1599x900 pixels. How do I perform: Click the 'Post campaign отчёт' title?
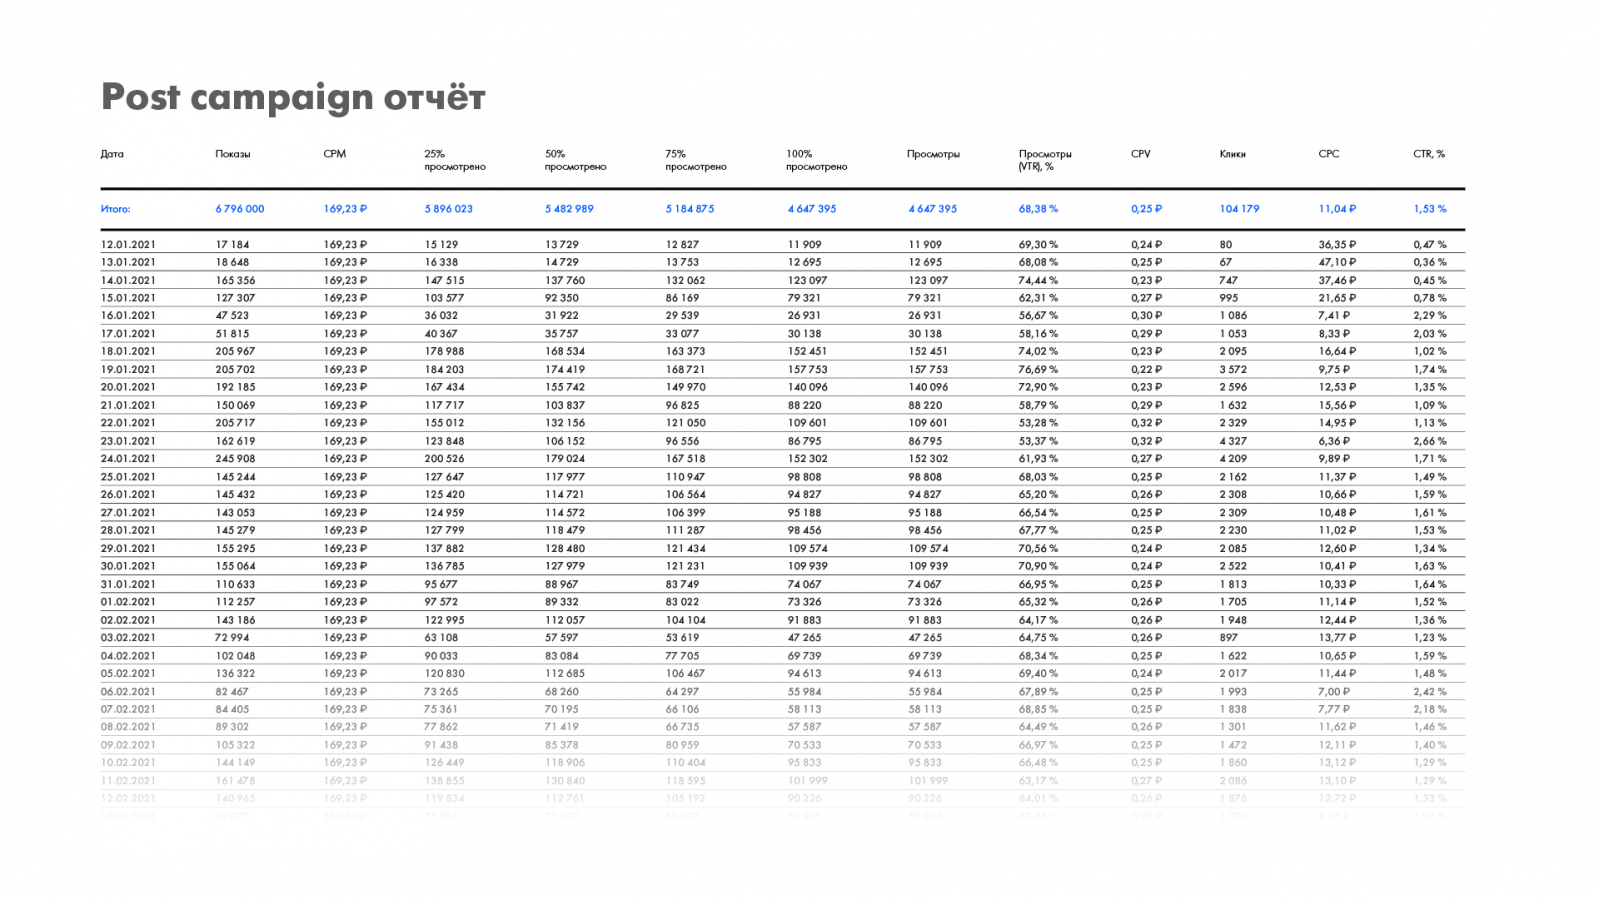point(293,98)
